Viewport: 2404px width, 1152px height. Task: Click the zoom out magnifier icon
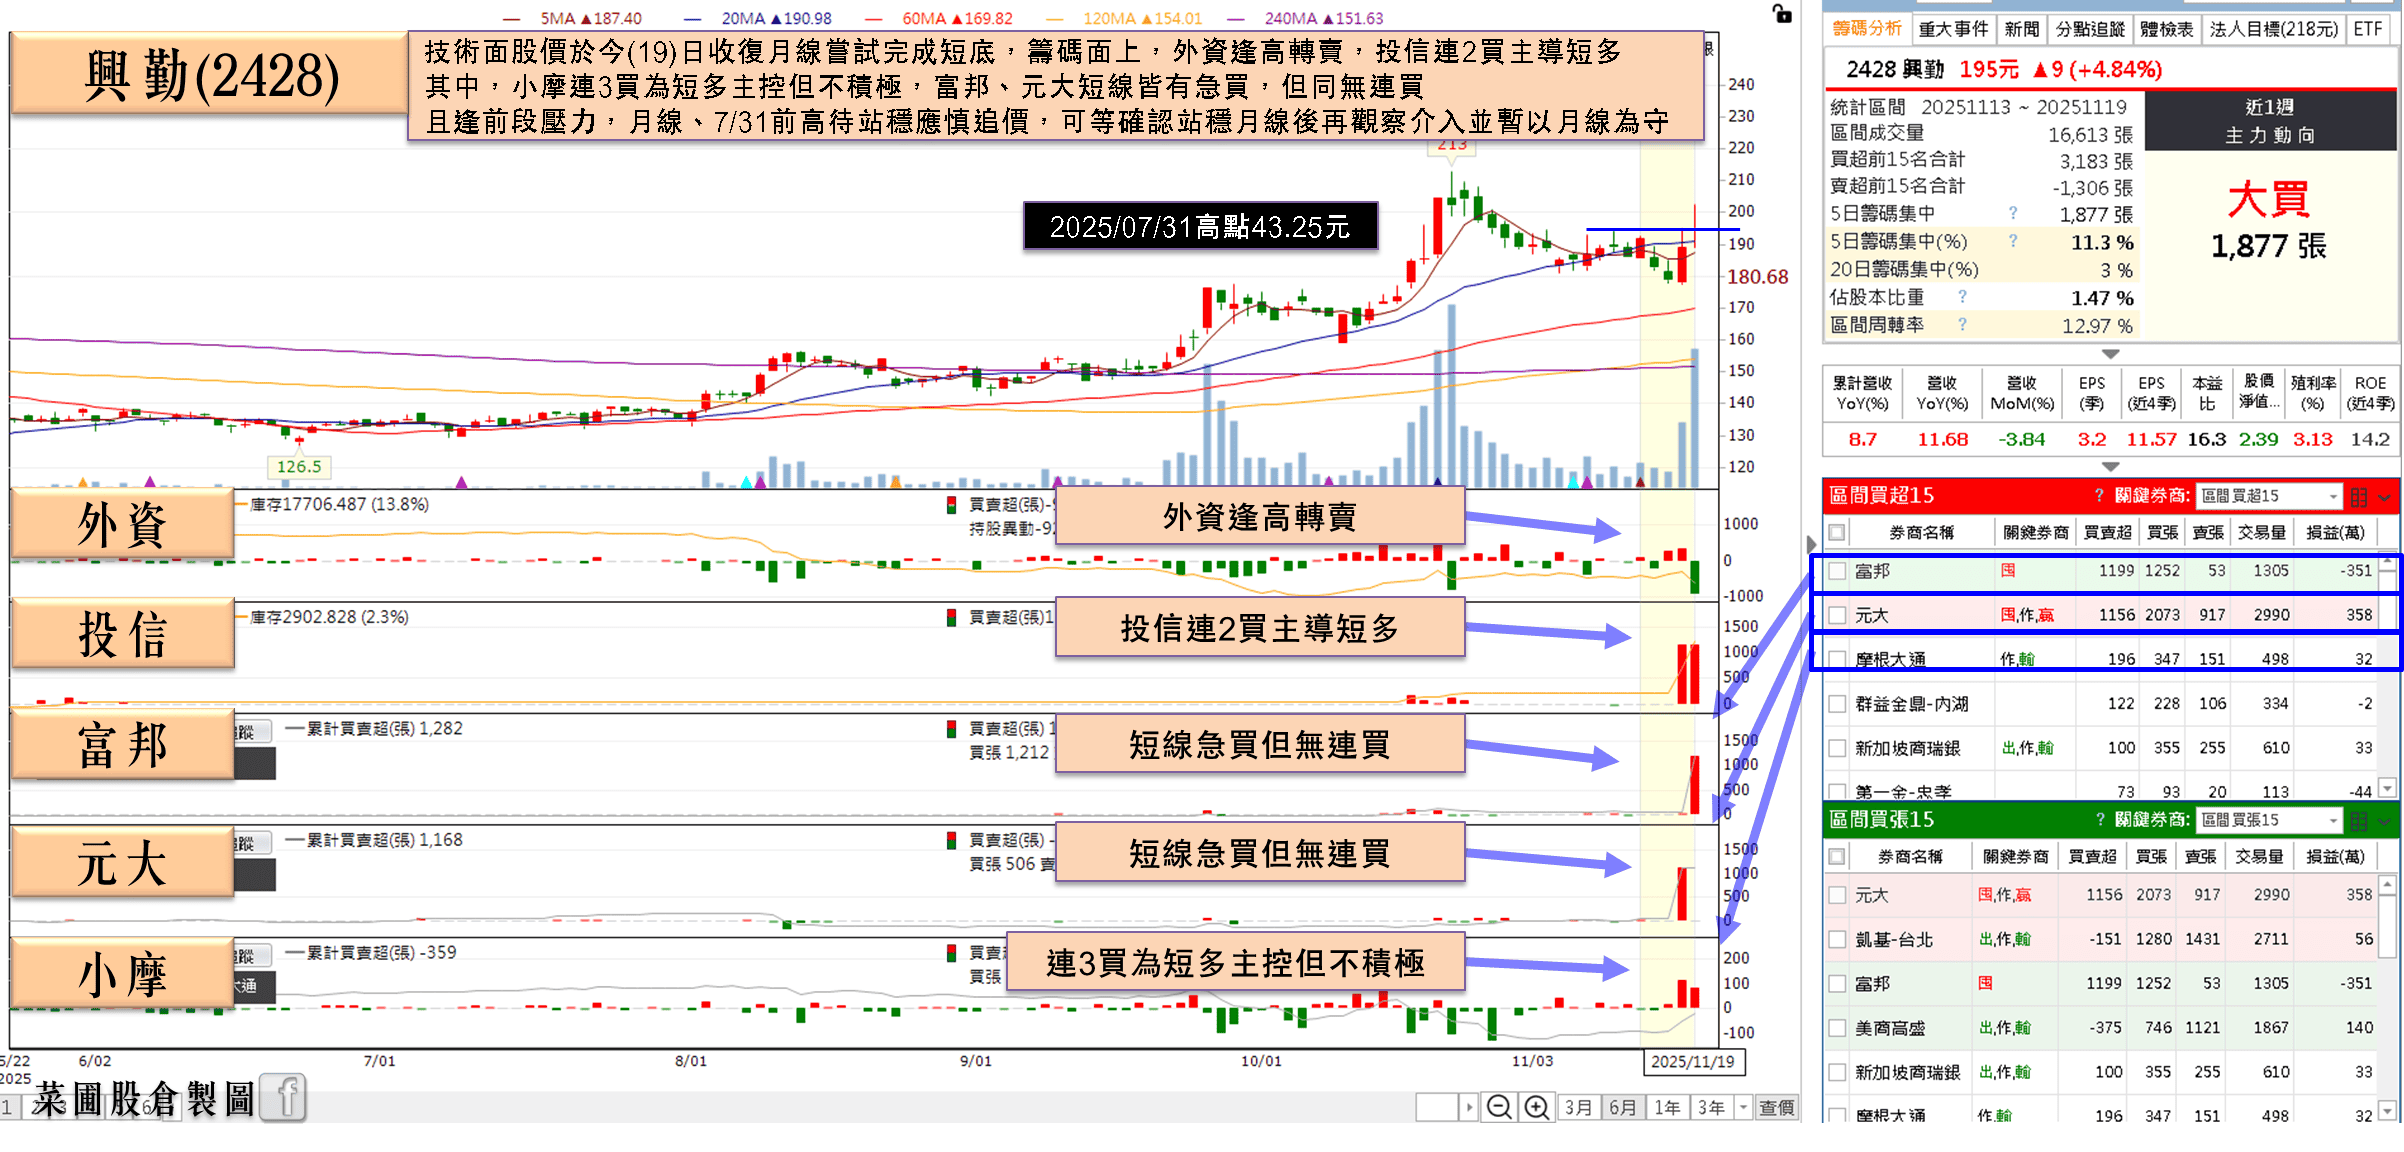1498,1107
